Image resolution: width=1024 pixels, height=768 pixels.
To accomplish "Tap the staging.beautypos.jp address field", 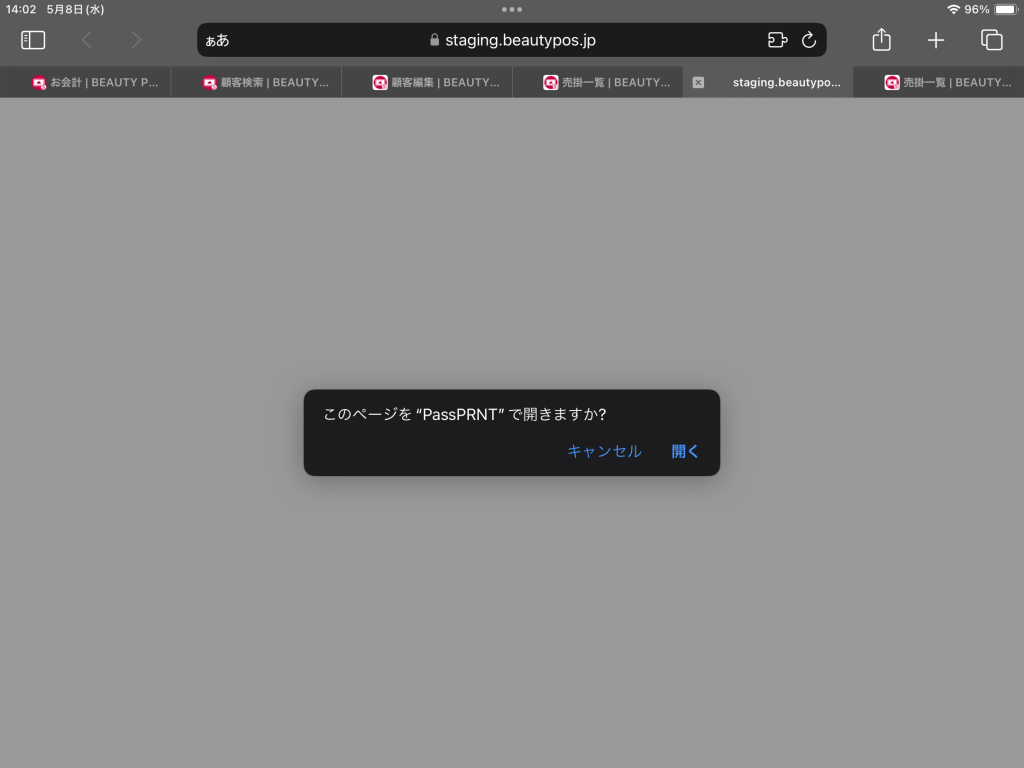I will tap(512, 40).
